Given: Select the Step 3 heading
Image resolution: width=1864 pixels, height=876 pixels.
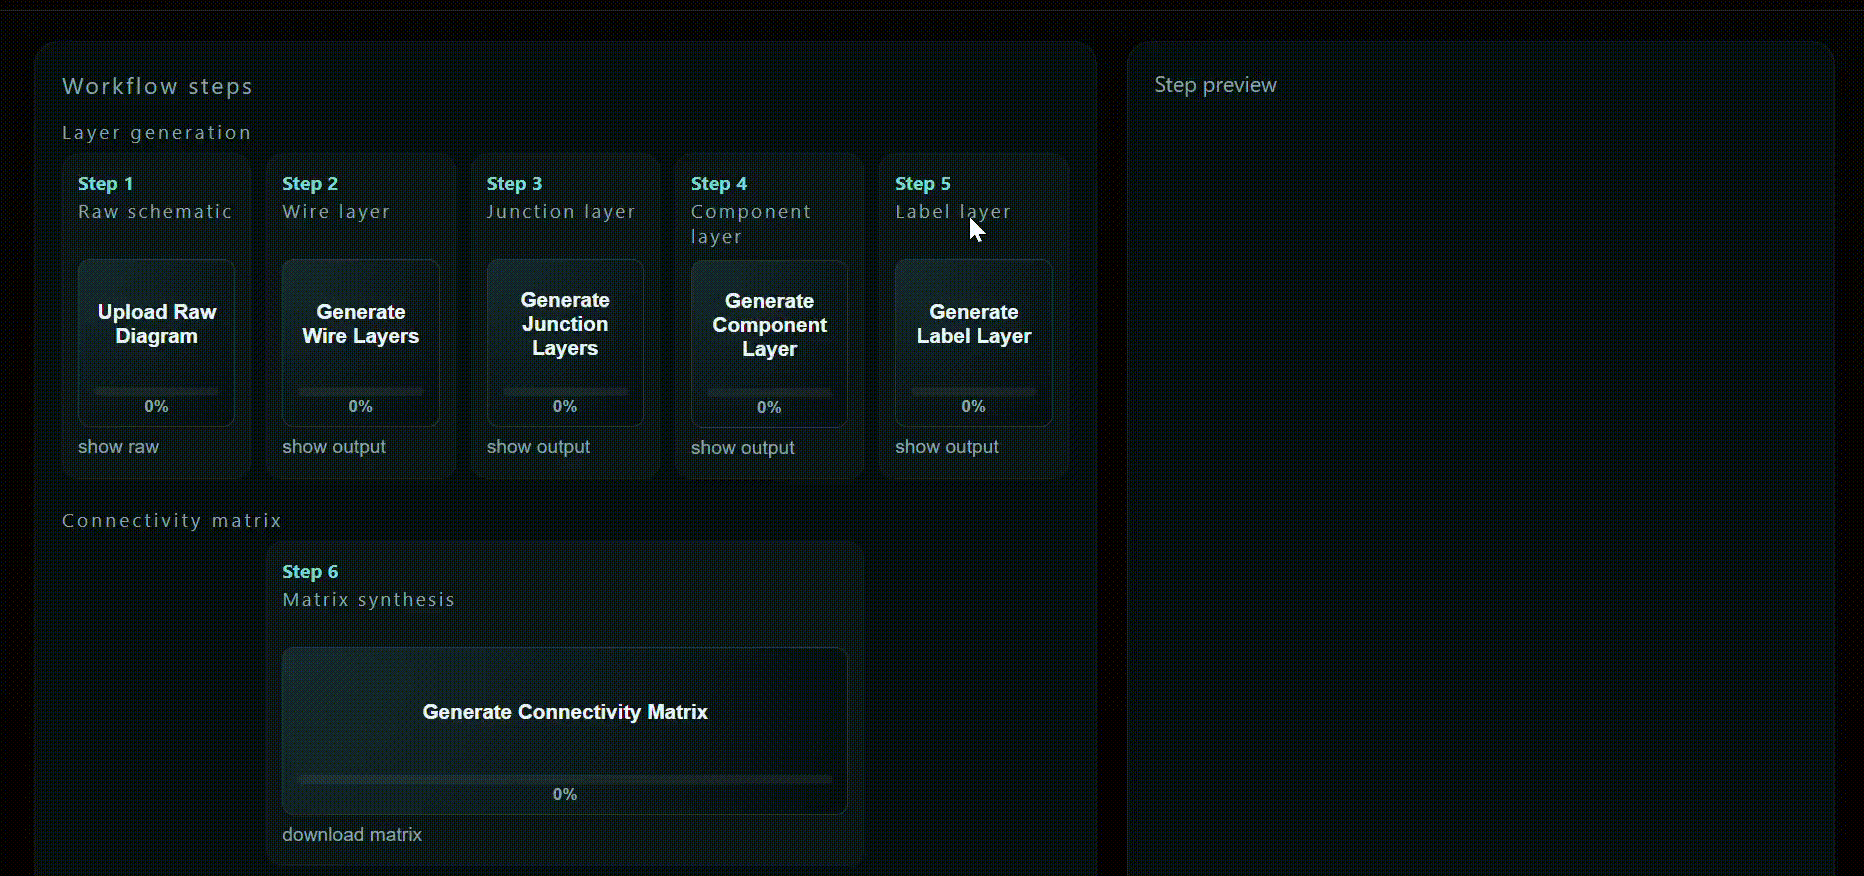Looking at the screenshot, I should coord(514,184).
